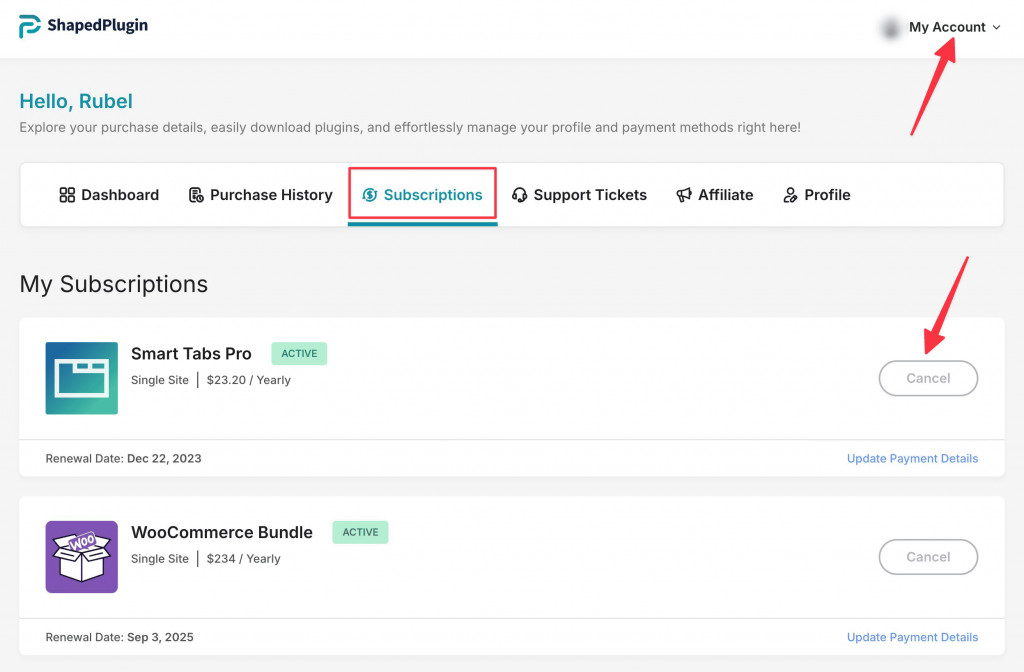Click the Smart Tabs Pro title

pyautogui.click(x=191, y=353)
